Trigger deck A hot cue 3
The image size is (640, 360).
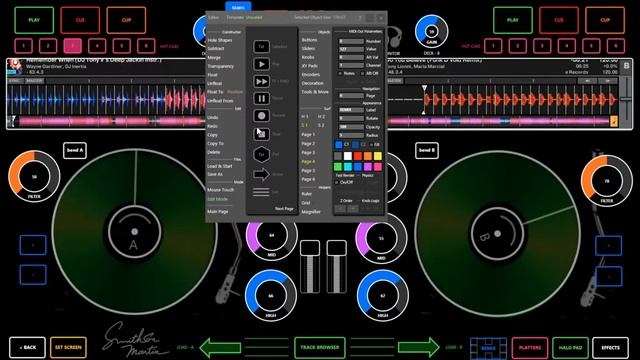[x=73, y=46]
